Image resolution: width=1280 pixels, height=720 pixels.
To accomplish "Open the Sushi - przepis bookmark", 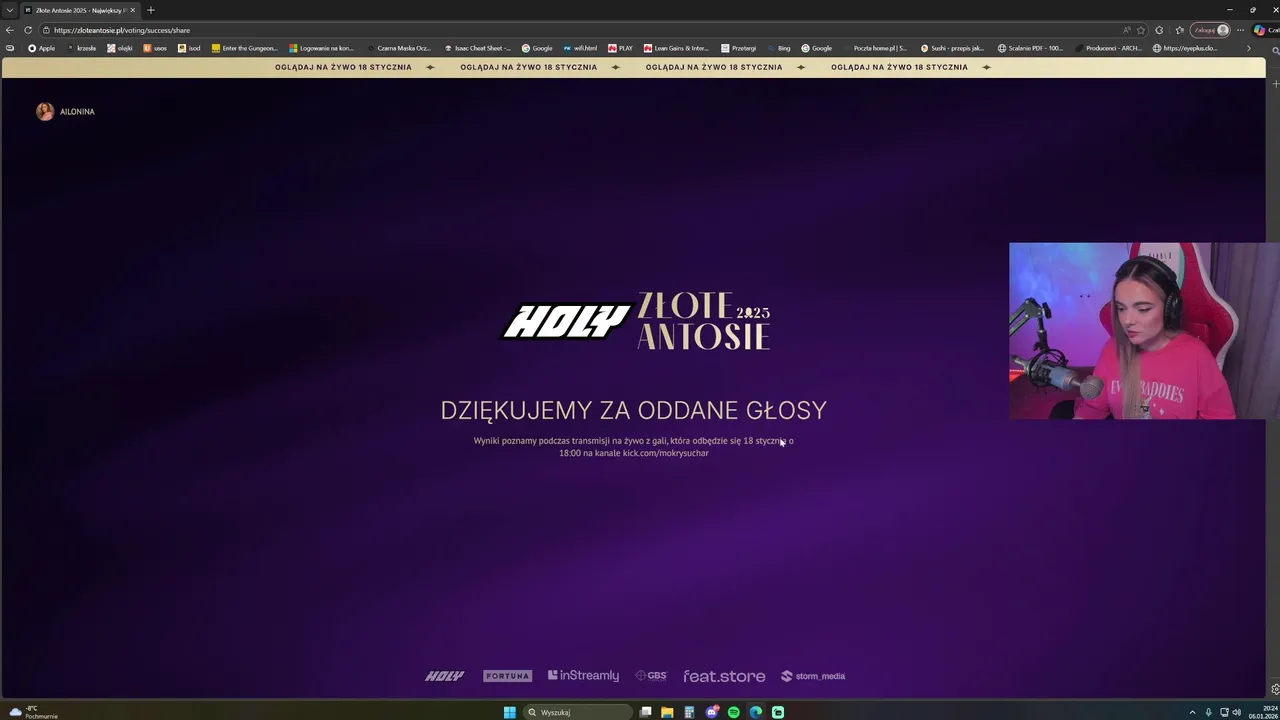I will coord(953,48).
